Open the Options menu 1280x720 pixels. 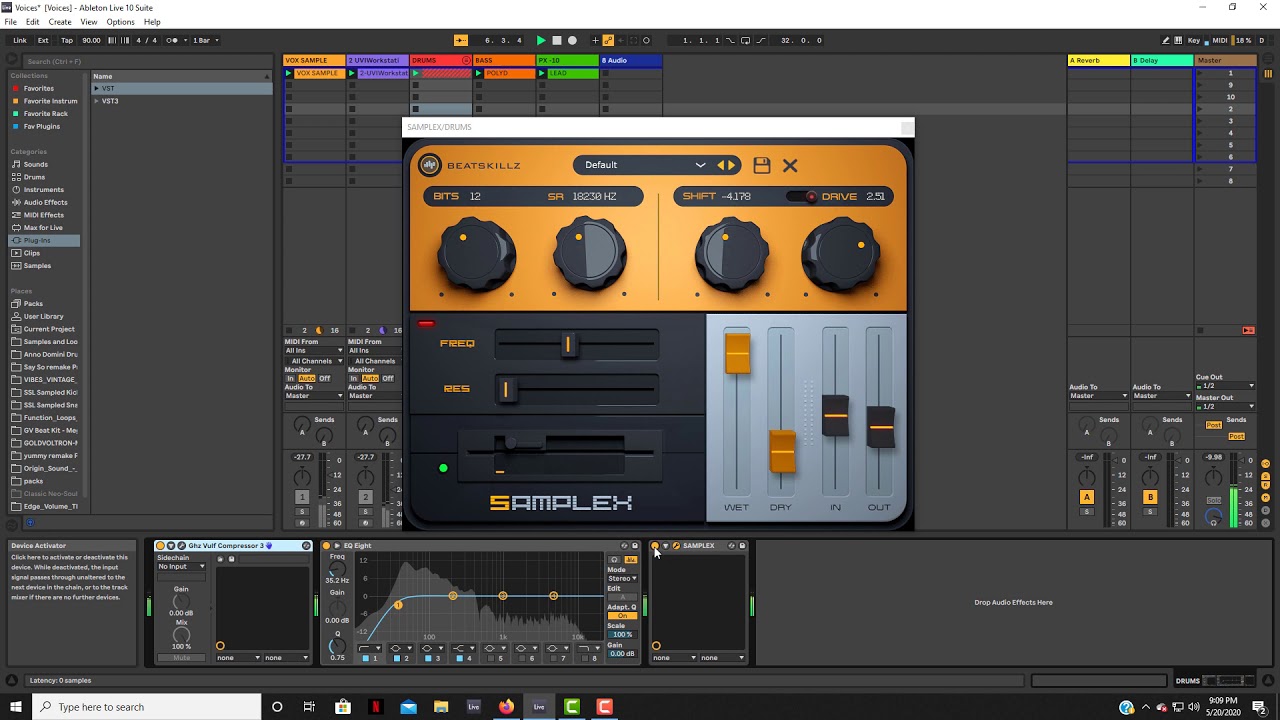pos(120,22)
